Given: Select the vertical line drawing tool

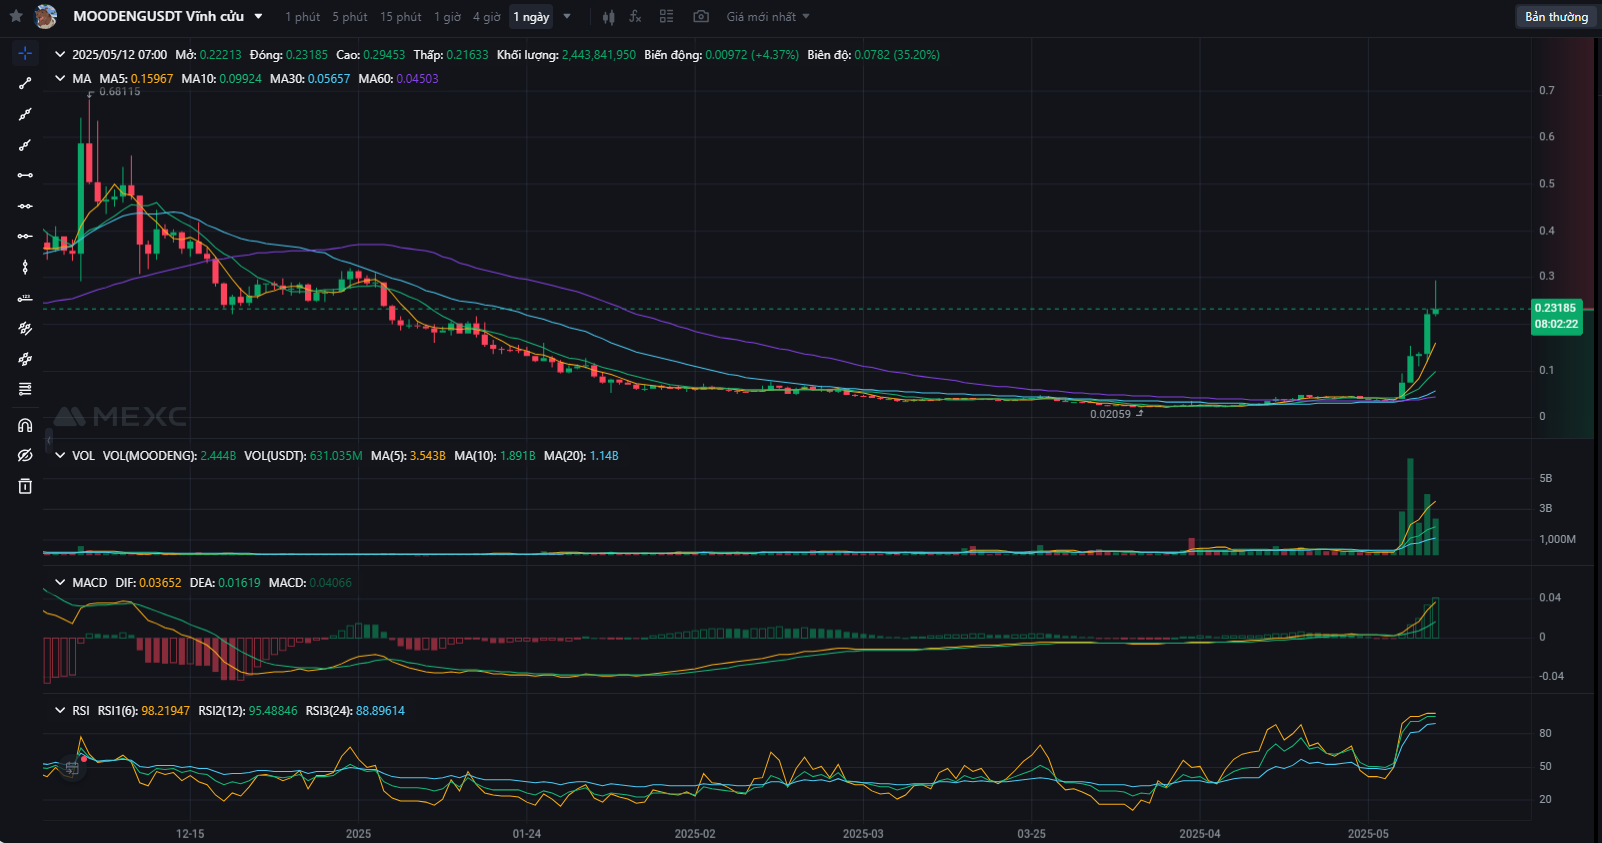Looking at the screenshot, I should tap(25, 267).
